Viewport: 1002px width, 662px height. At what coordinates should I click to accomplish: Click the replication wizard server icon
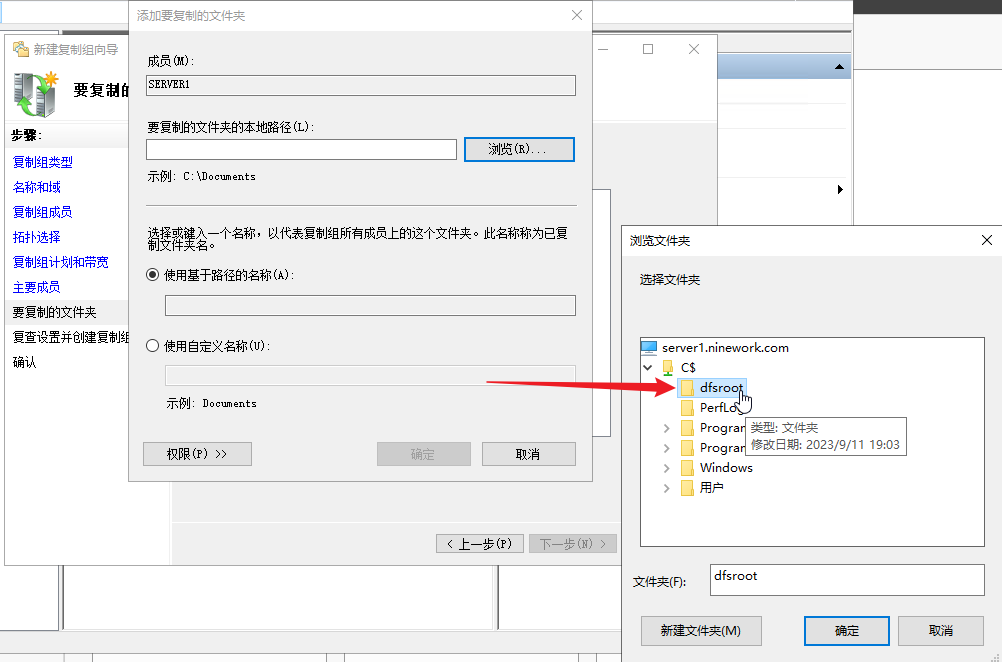tap(37, 92)
